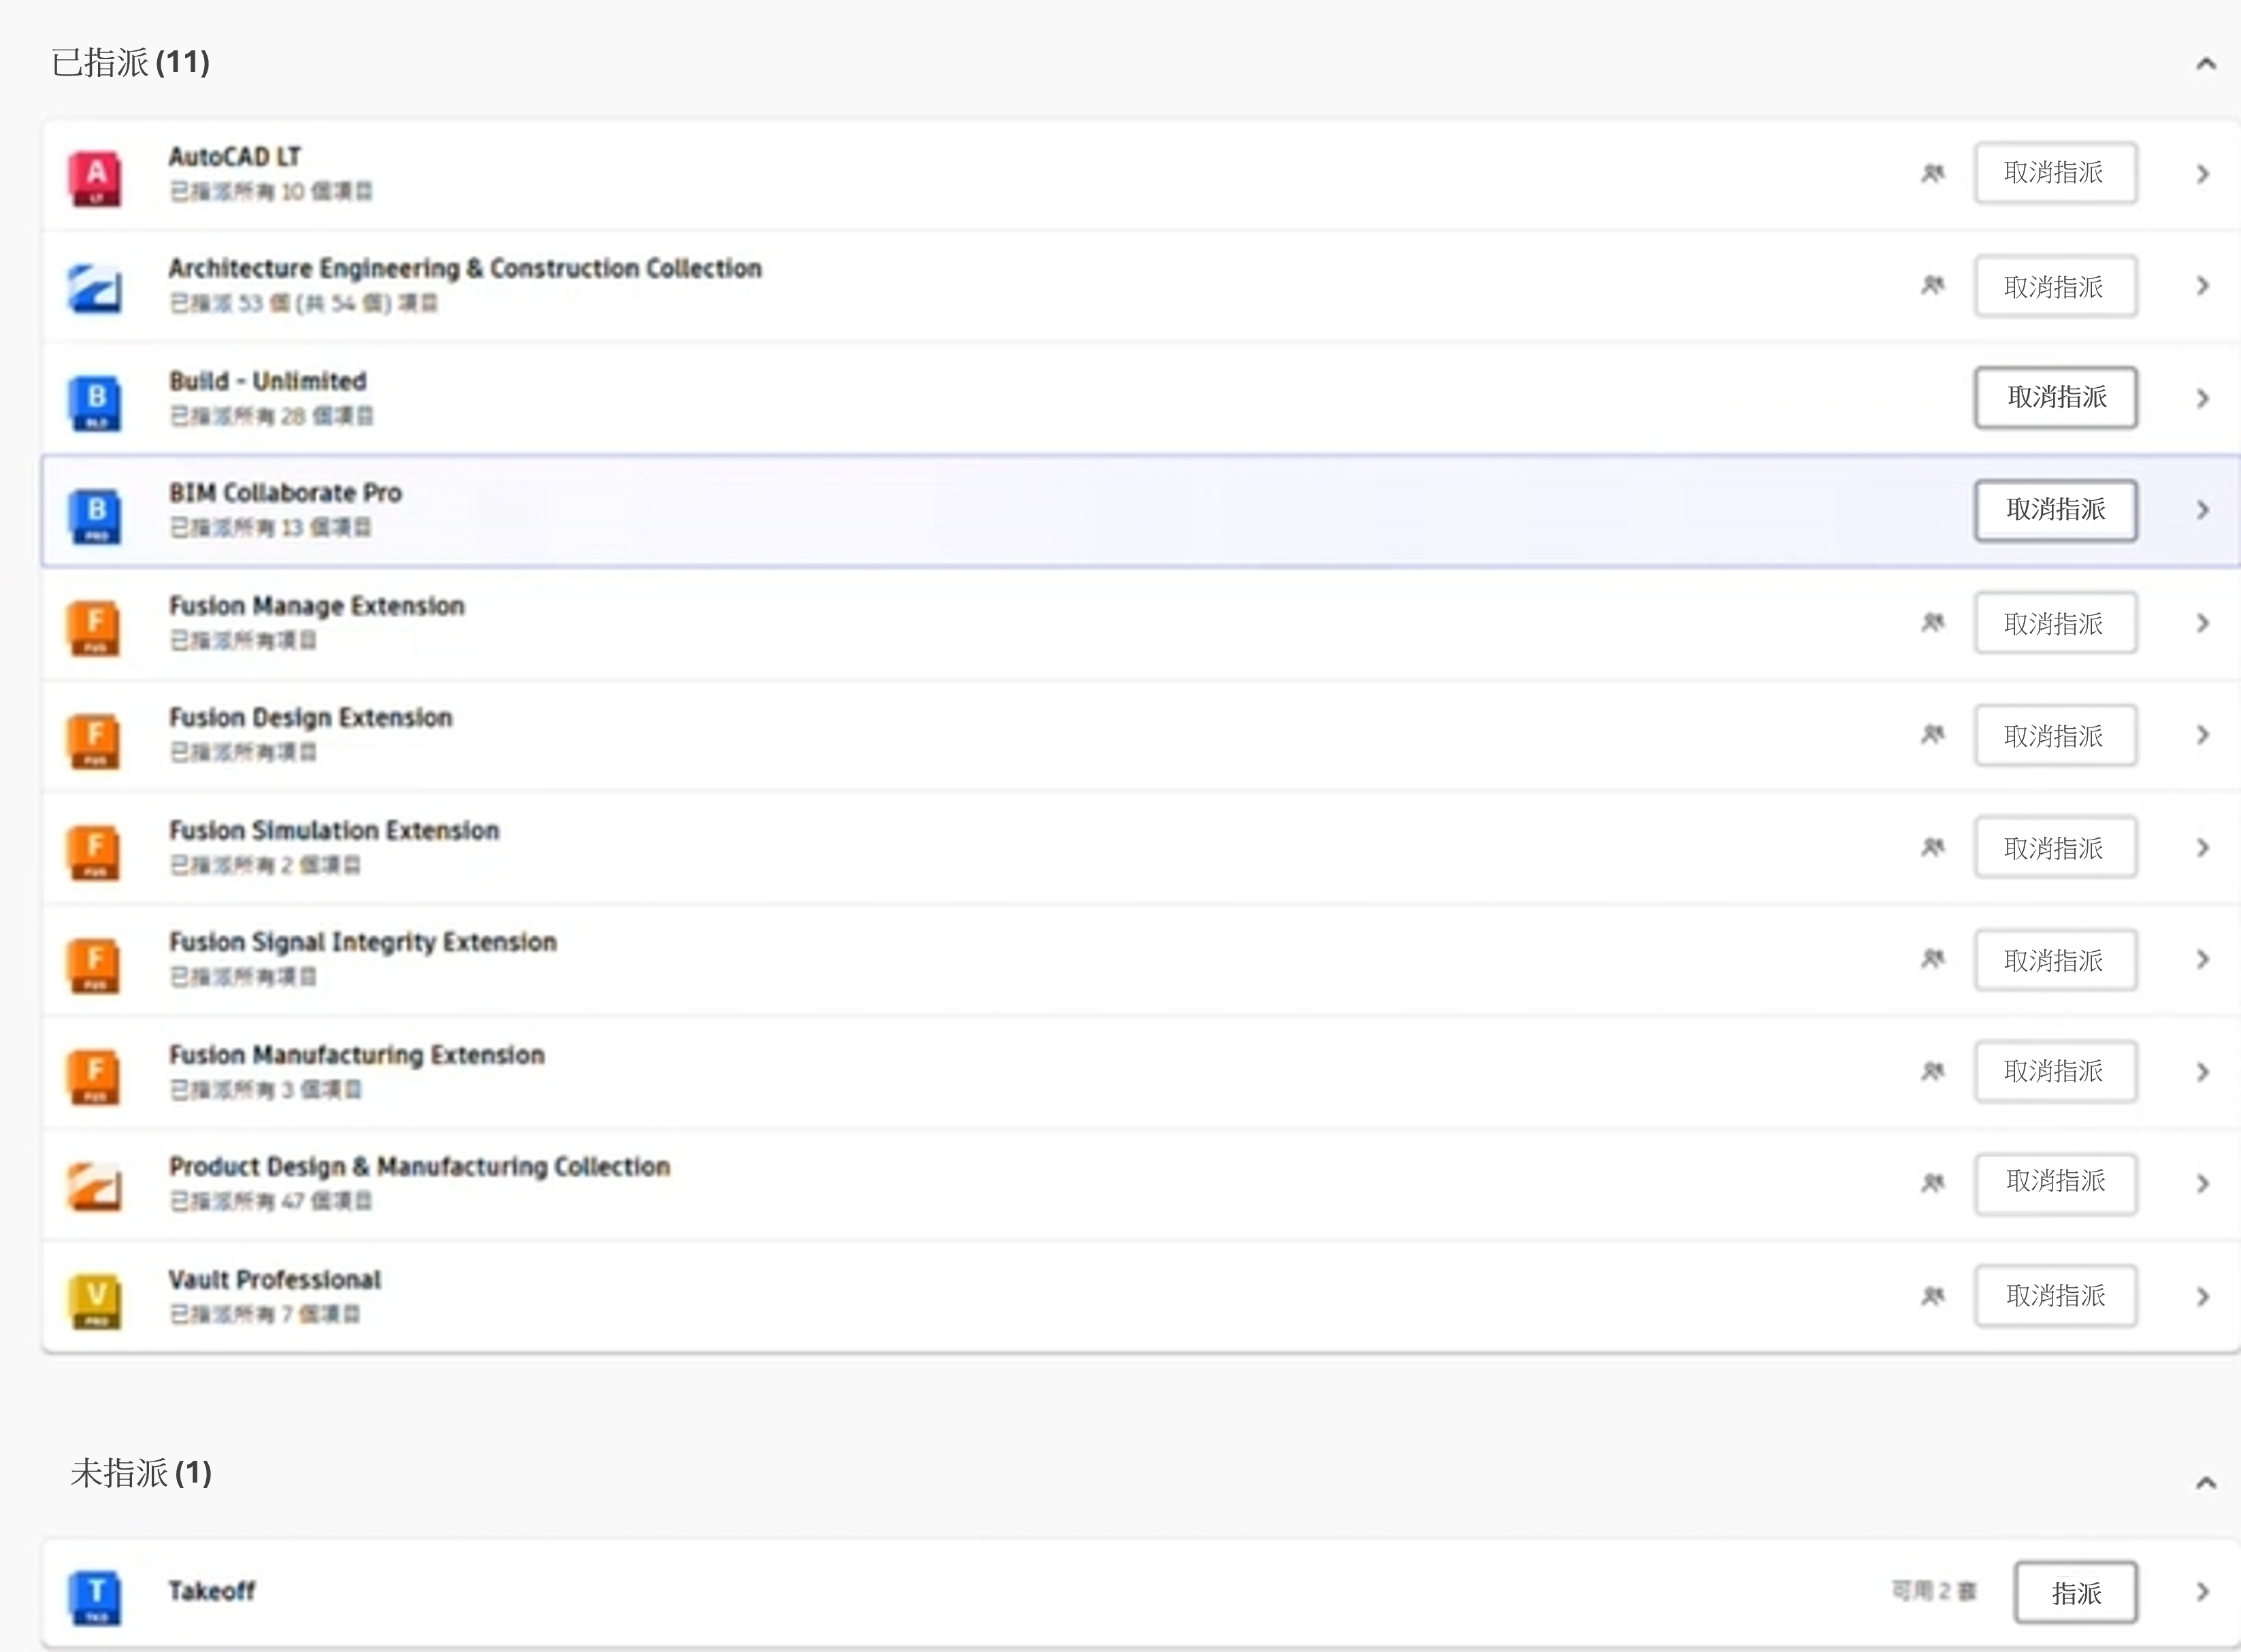Select the AutoCAD LT product name
The width and height of the screenshot is (2241, 1652).
[235, 157]
